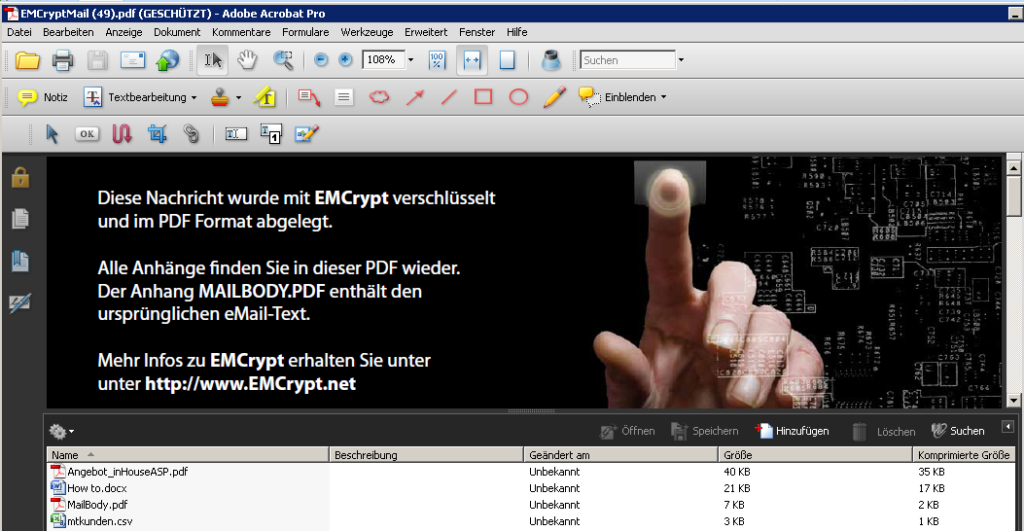Toggle Fit Page view
The width and height of the screenshot is (1024, 531).
(x=507, y=60)
